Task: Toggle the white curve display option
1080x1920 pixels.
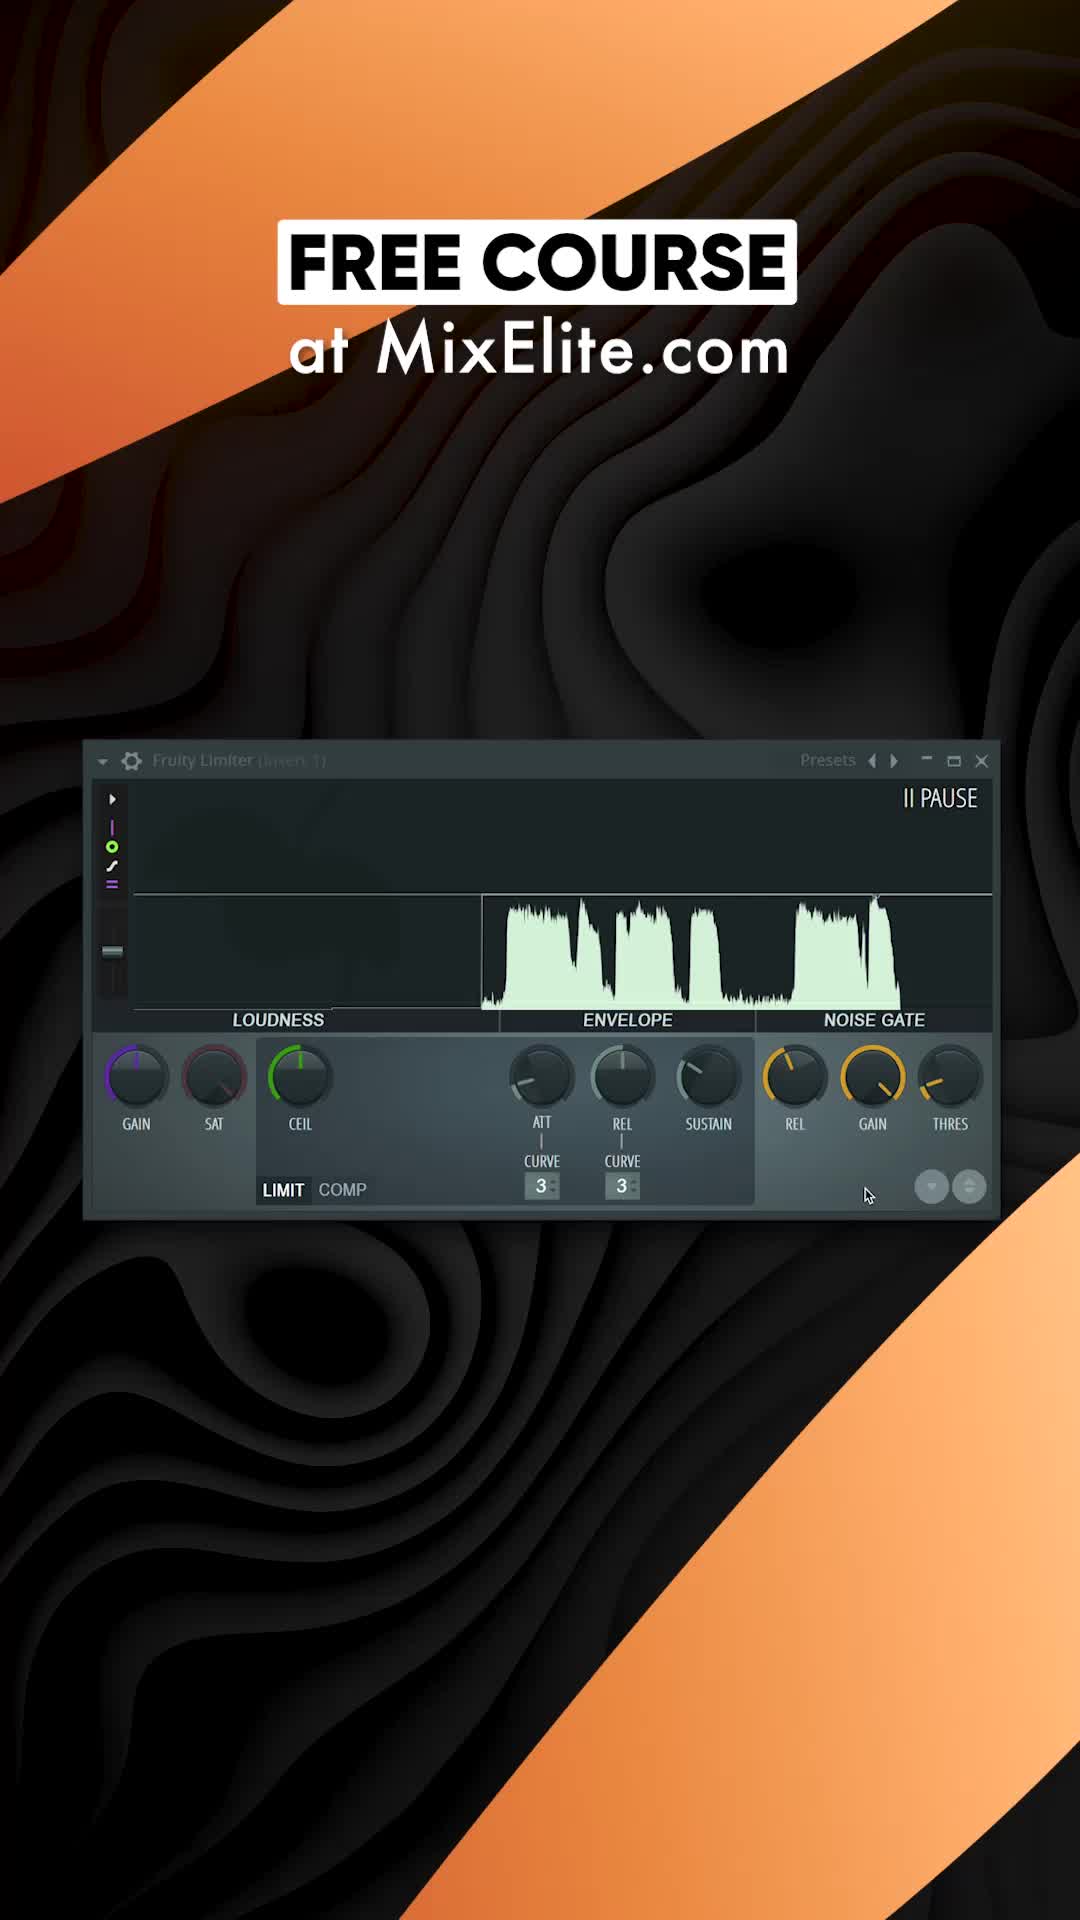Action: (112, 866)
